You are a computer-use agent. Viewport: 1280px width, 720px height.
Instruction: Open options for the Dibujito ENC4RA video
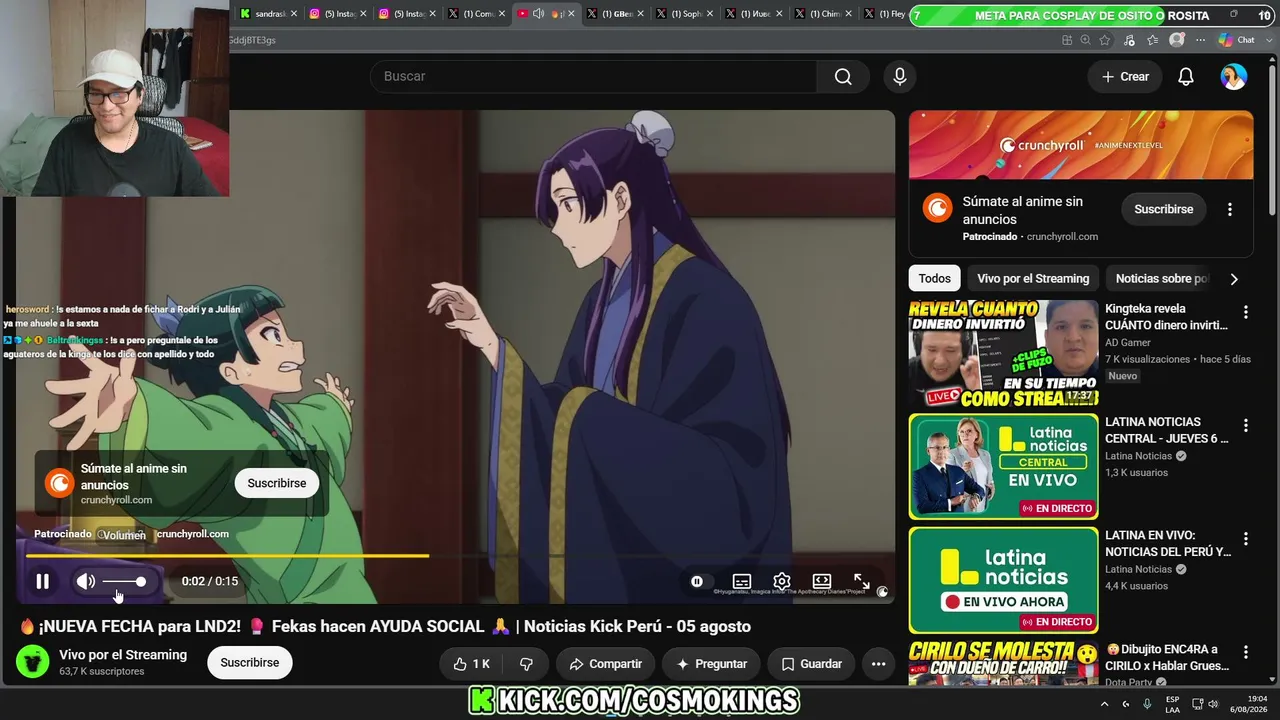click(x=1246, y=652)
